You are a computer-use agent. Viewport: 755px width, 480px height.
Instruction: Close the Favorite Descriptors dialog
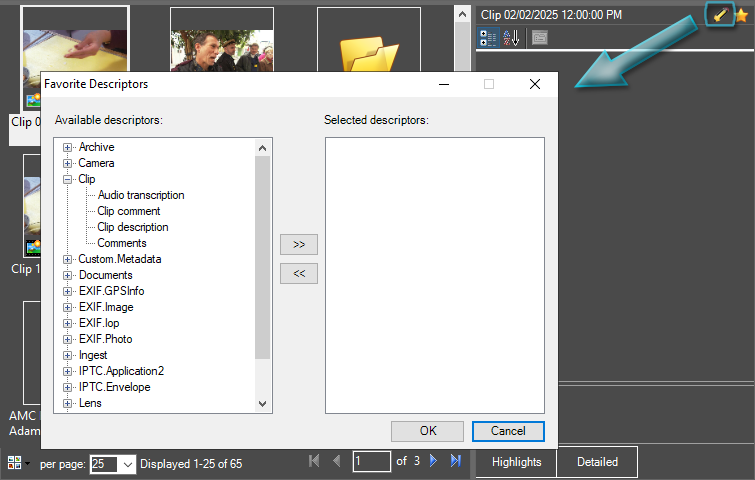pyautogui.click(x=534, y=84)
